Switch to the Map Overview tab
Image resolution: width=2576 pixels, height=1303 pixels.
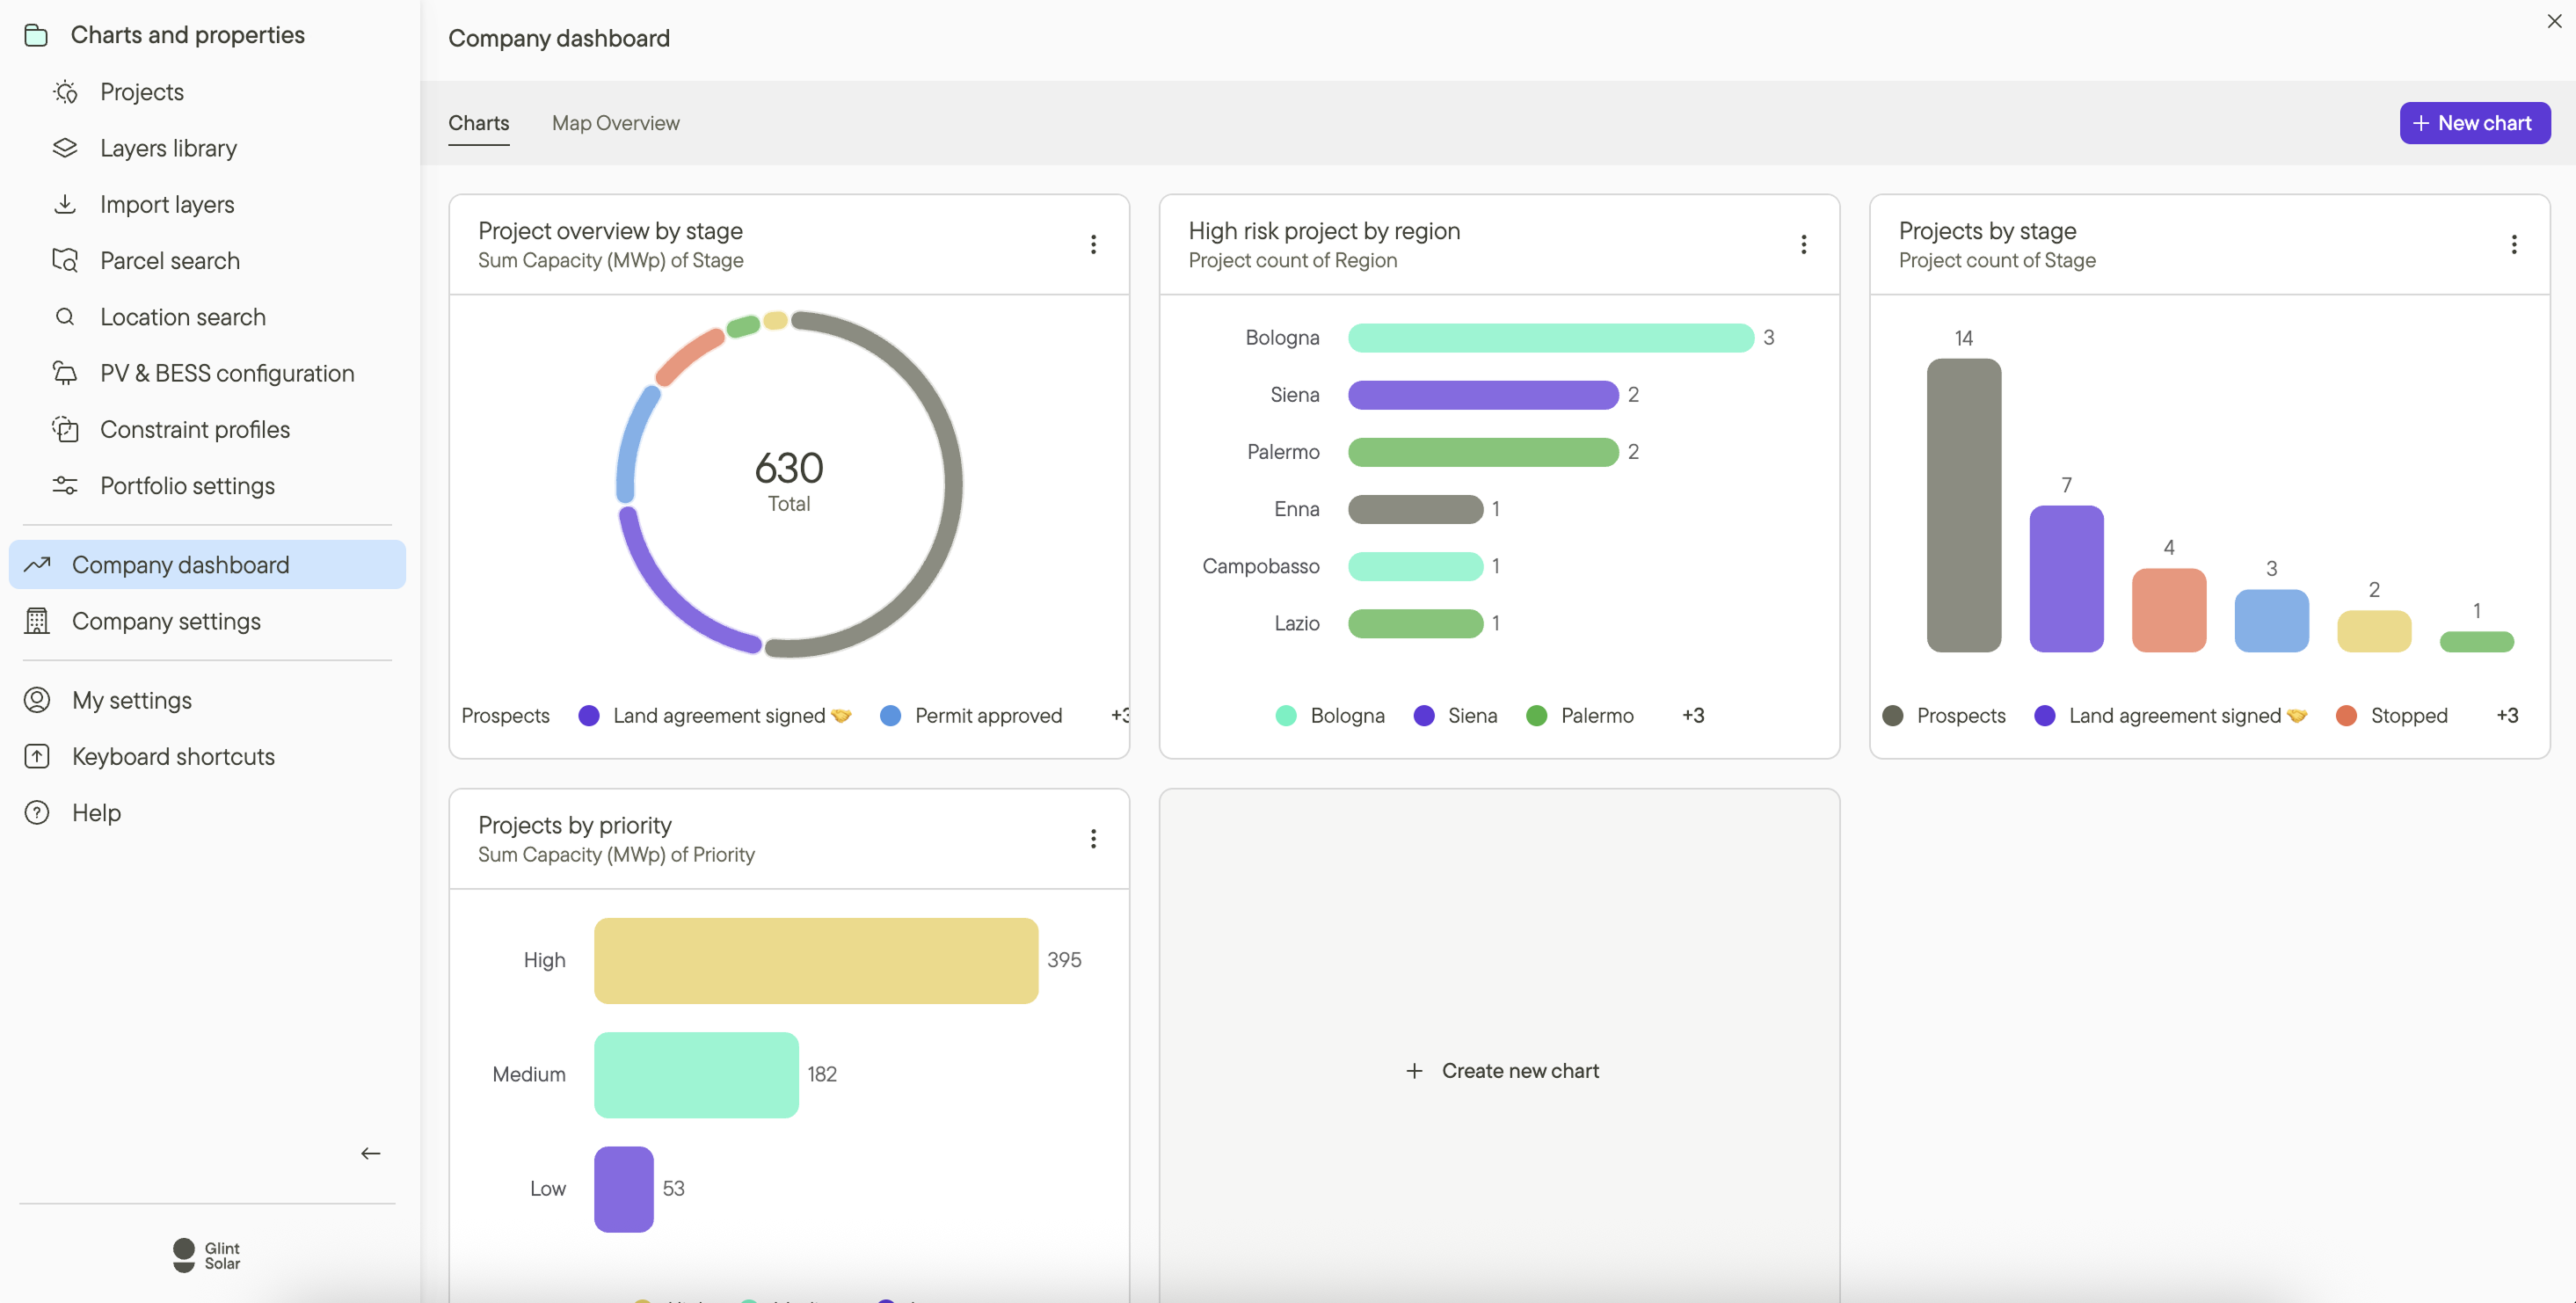pos(616,122)
